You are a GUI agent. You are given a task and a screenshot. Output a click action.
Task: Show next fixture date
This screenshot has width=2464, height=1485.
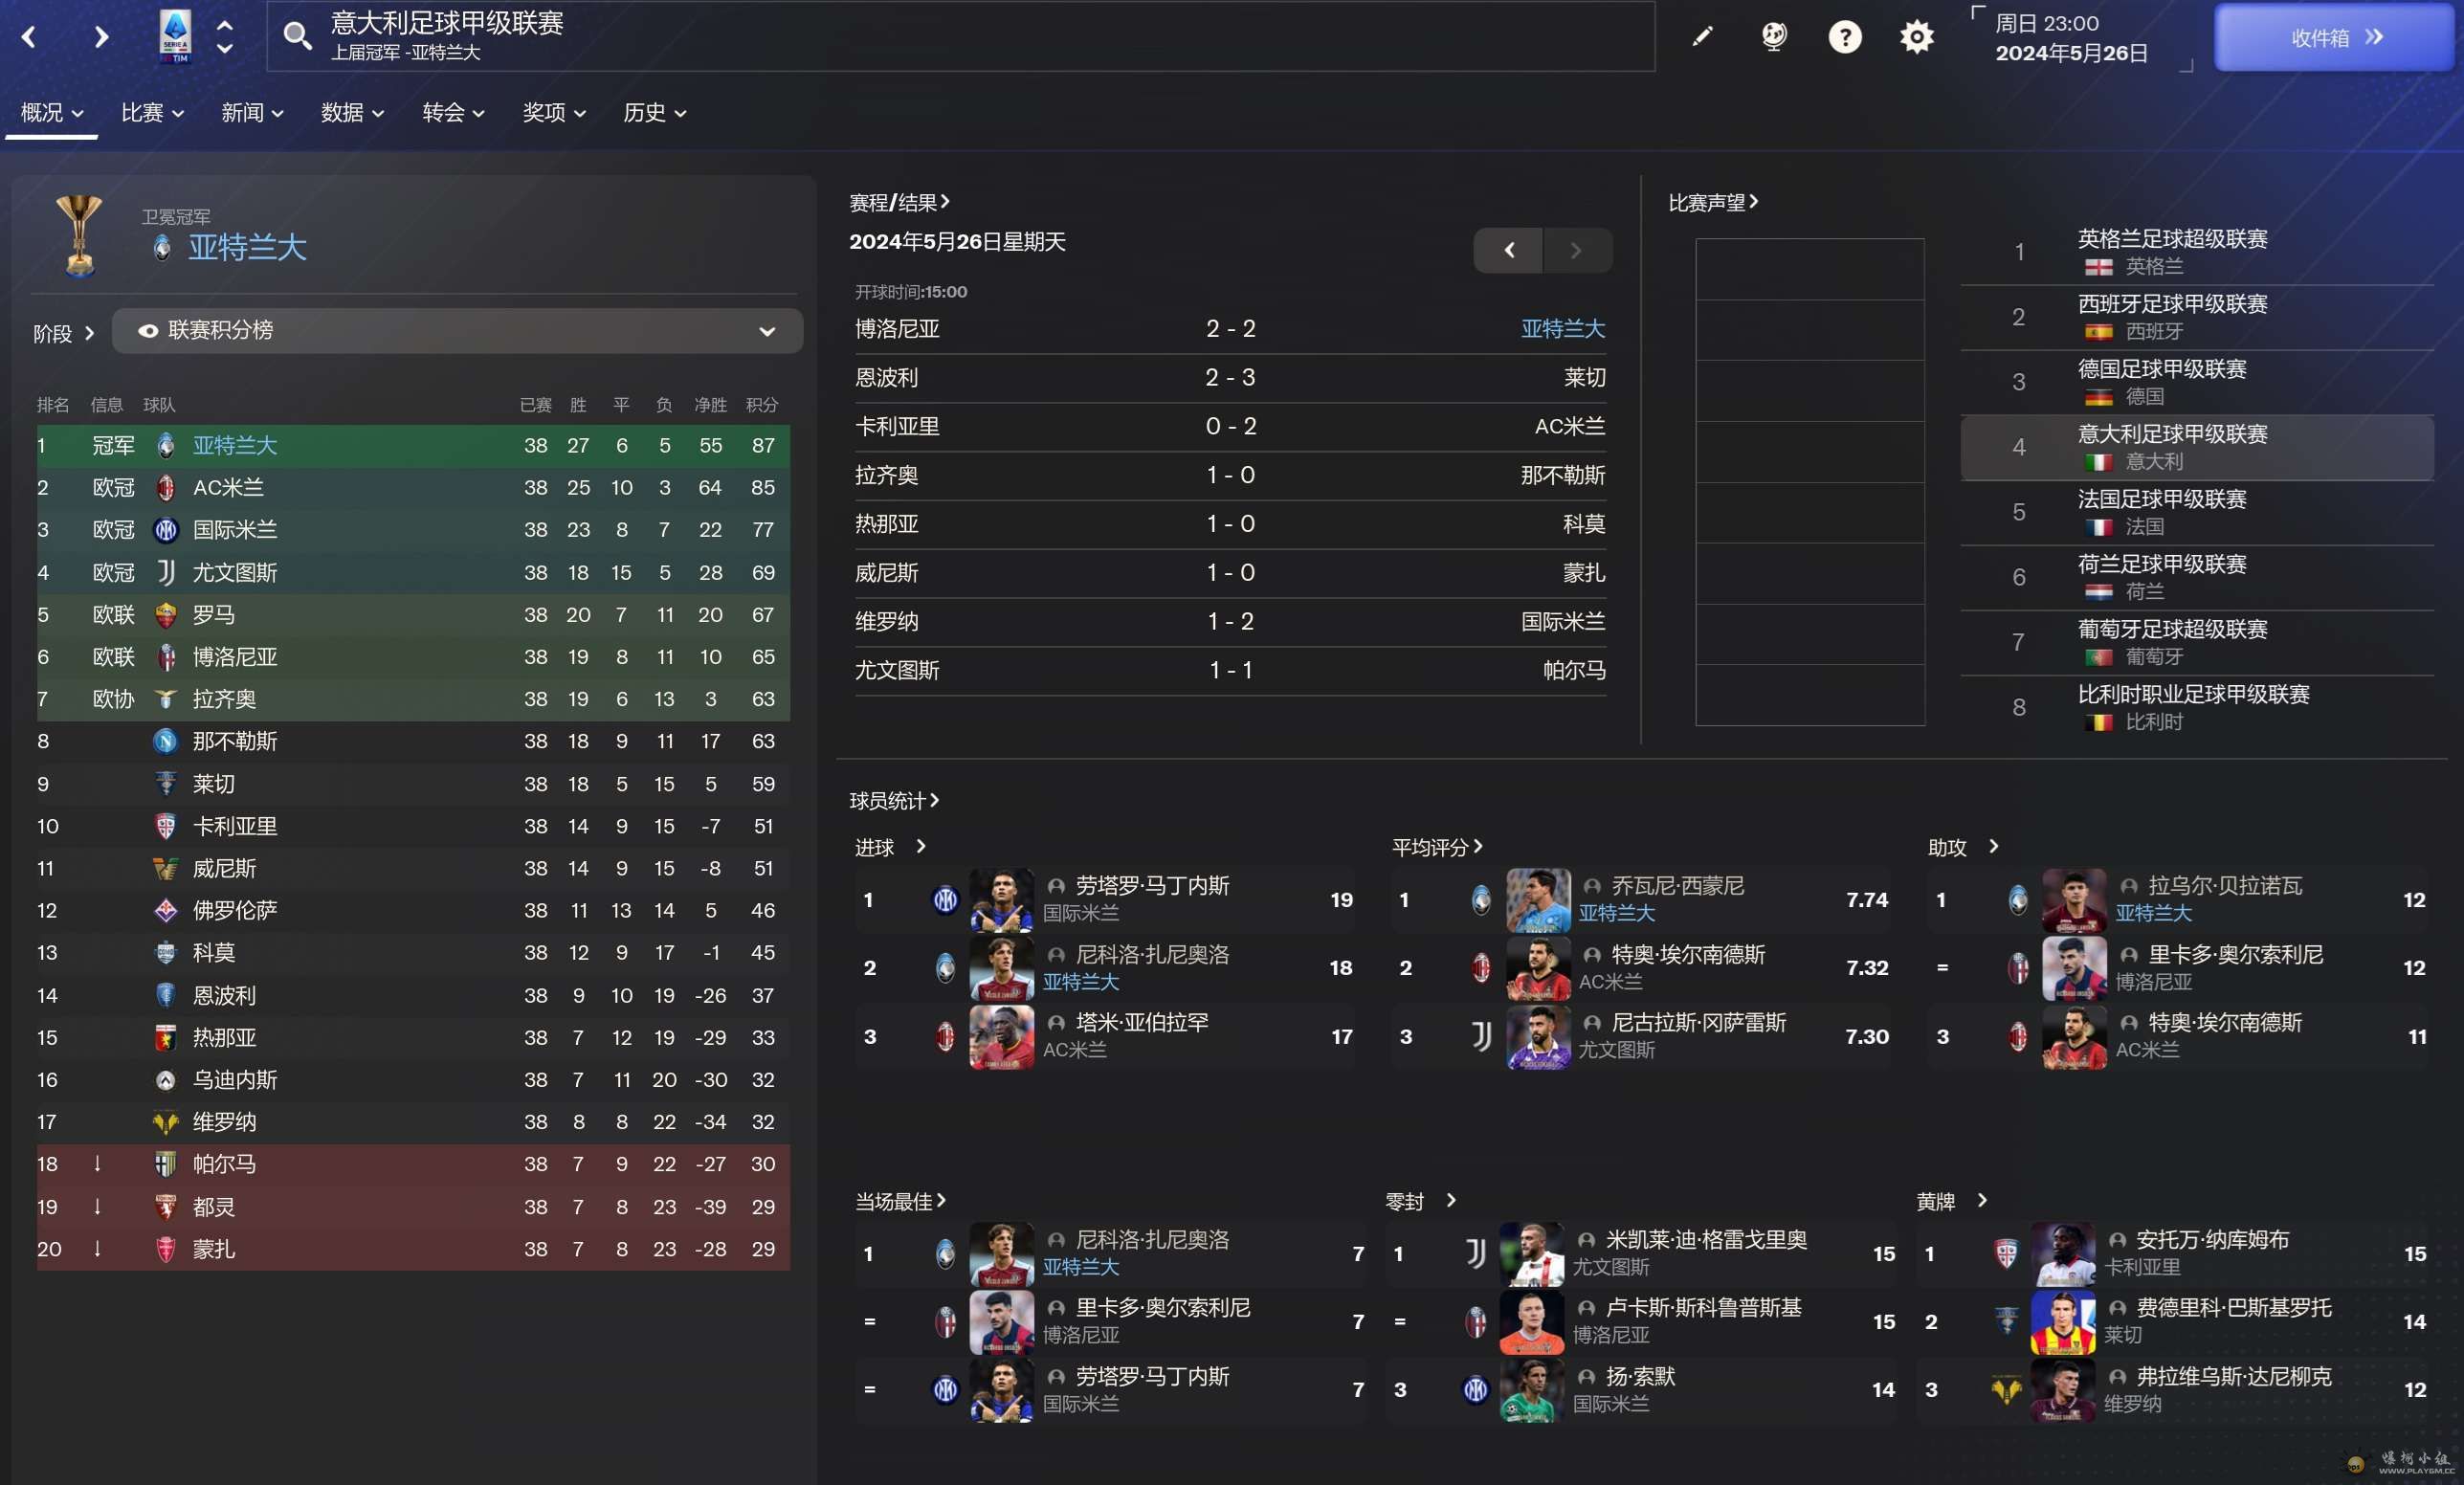(1577, 250)
